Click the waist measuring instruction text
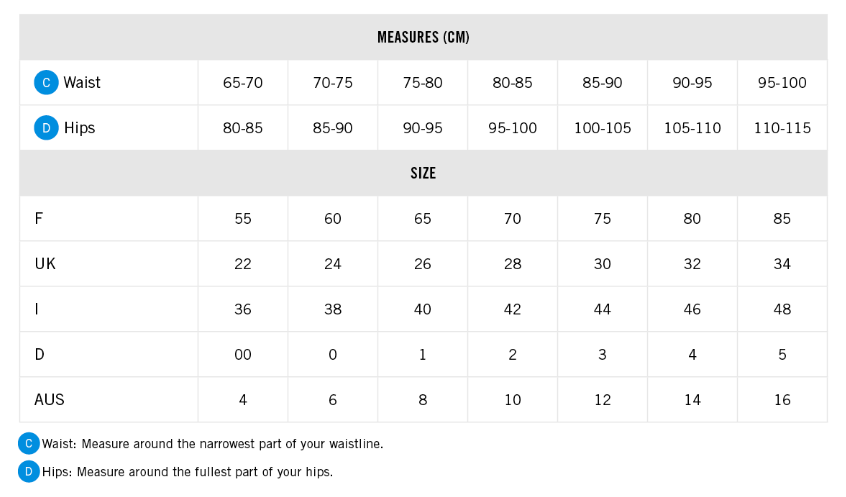 pos(212,443)
